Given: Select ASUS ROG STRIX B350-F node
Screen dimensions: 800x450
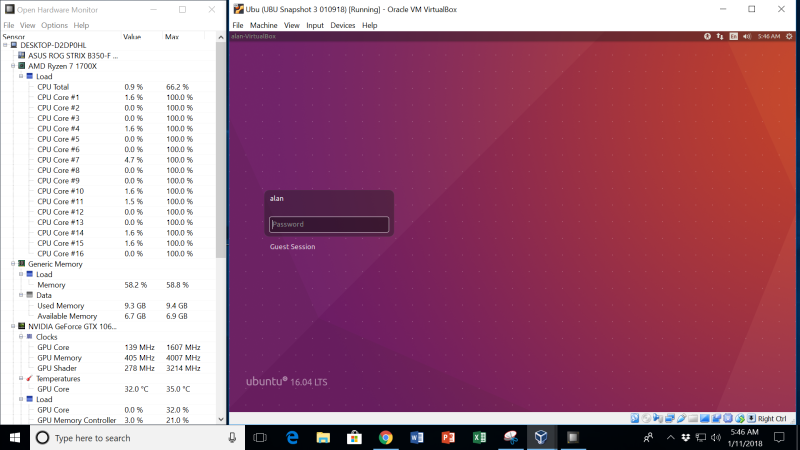Looking at the screenshot, I should tap(72, 56).
